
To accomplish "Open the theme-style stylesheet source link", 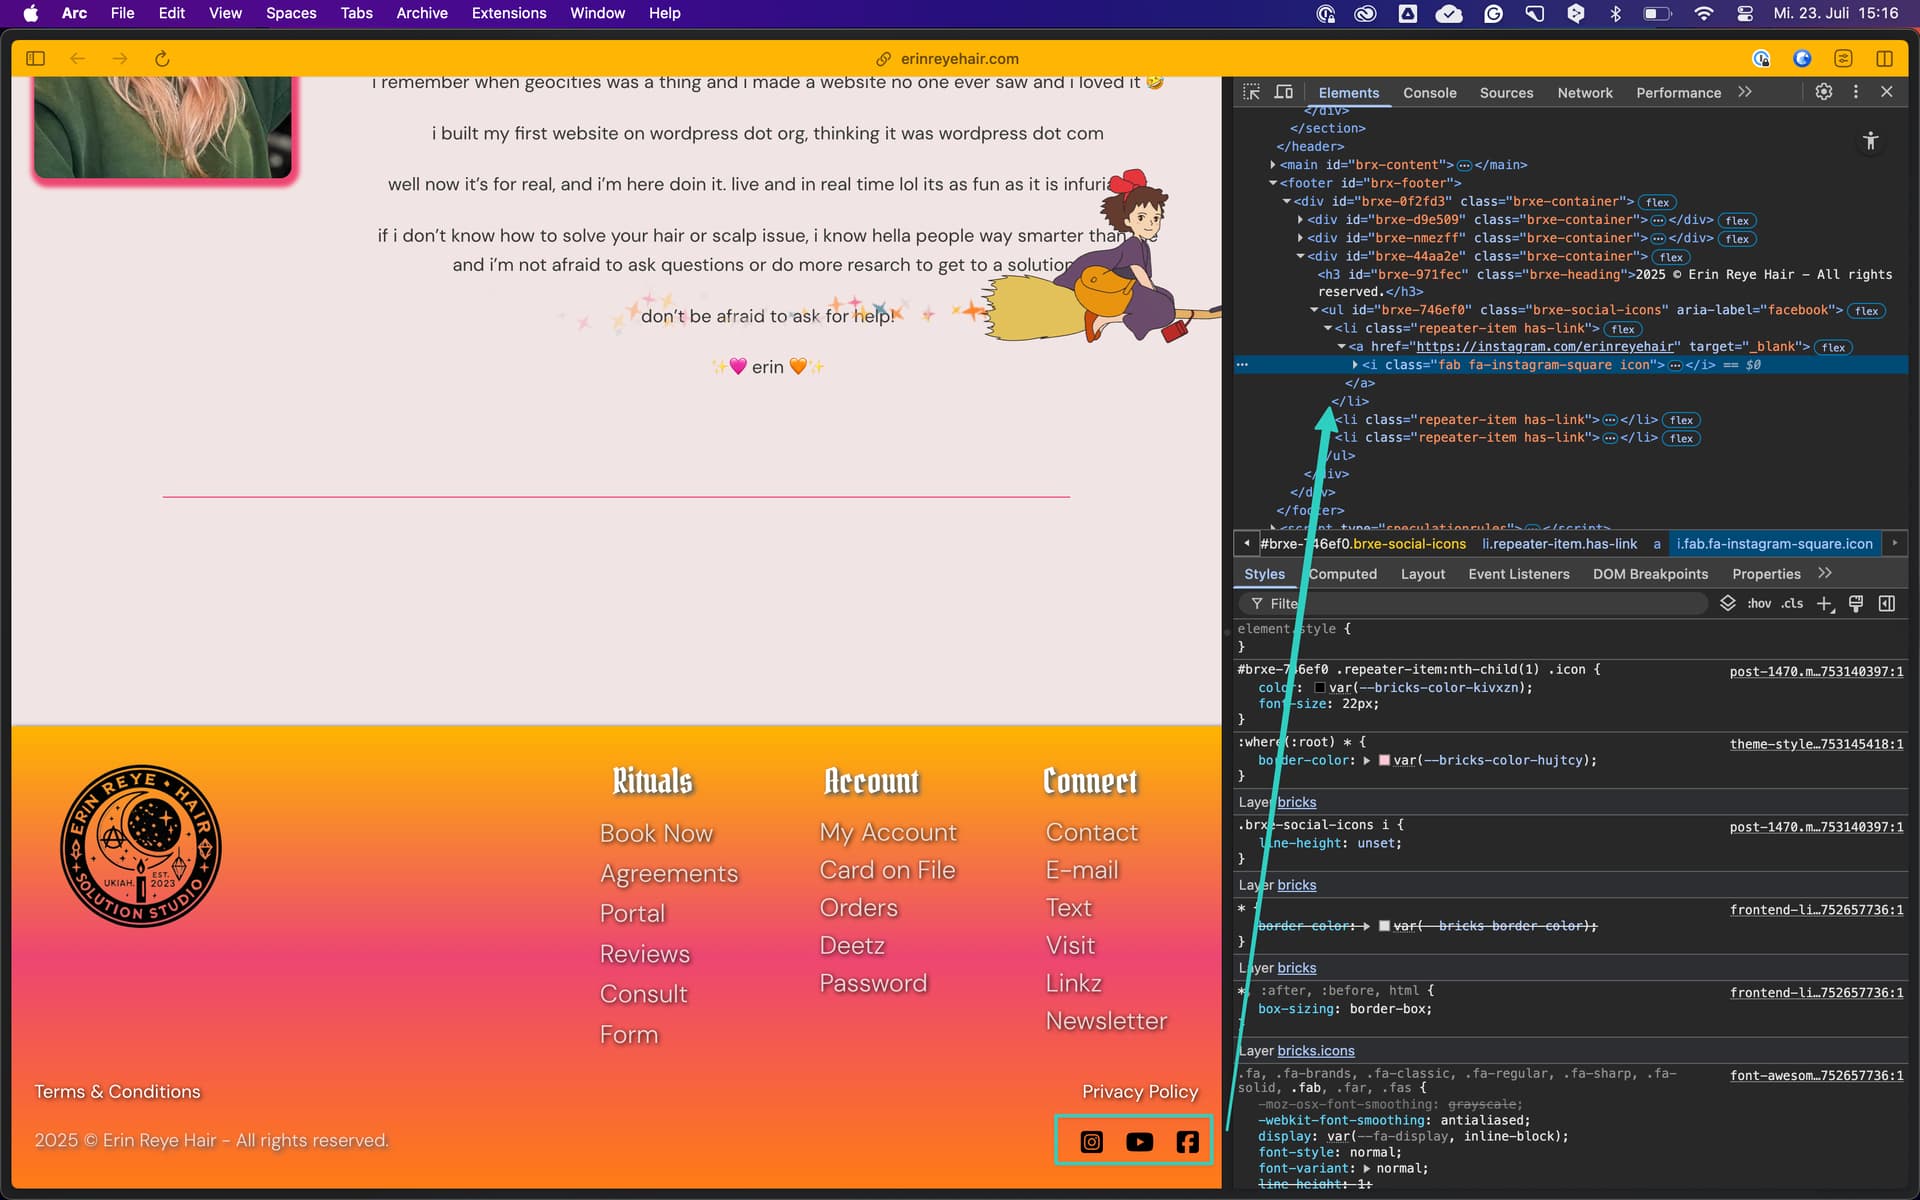I will (1816, 744).
